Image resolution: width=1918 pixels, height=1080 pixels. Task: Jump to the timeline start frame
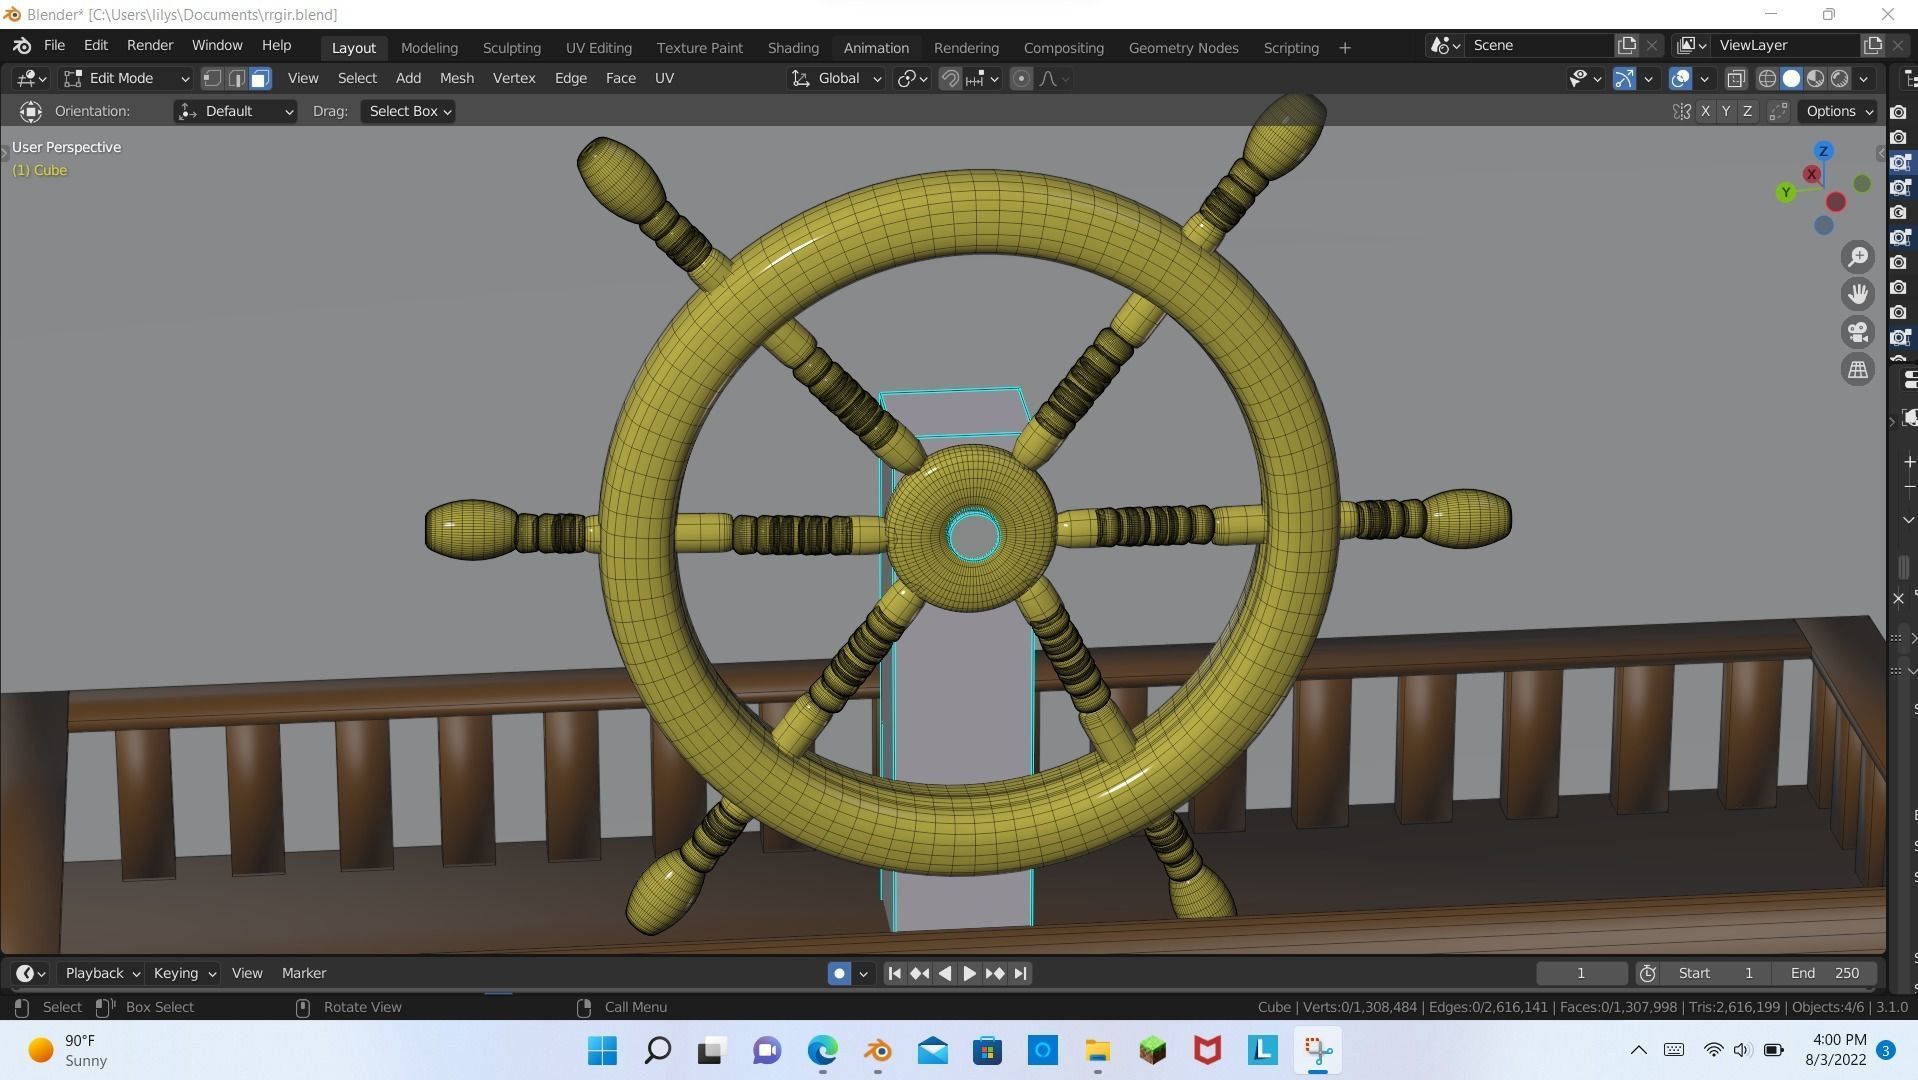[x=895, y=973]
